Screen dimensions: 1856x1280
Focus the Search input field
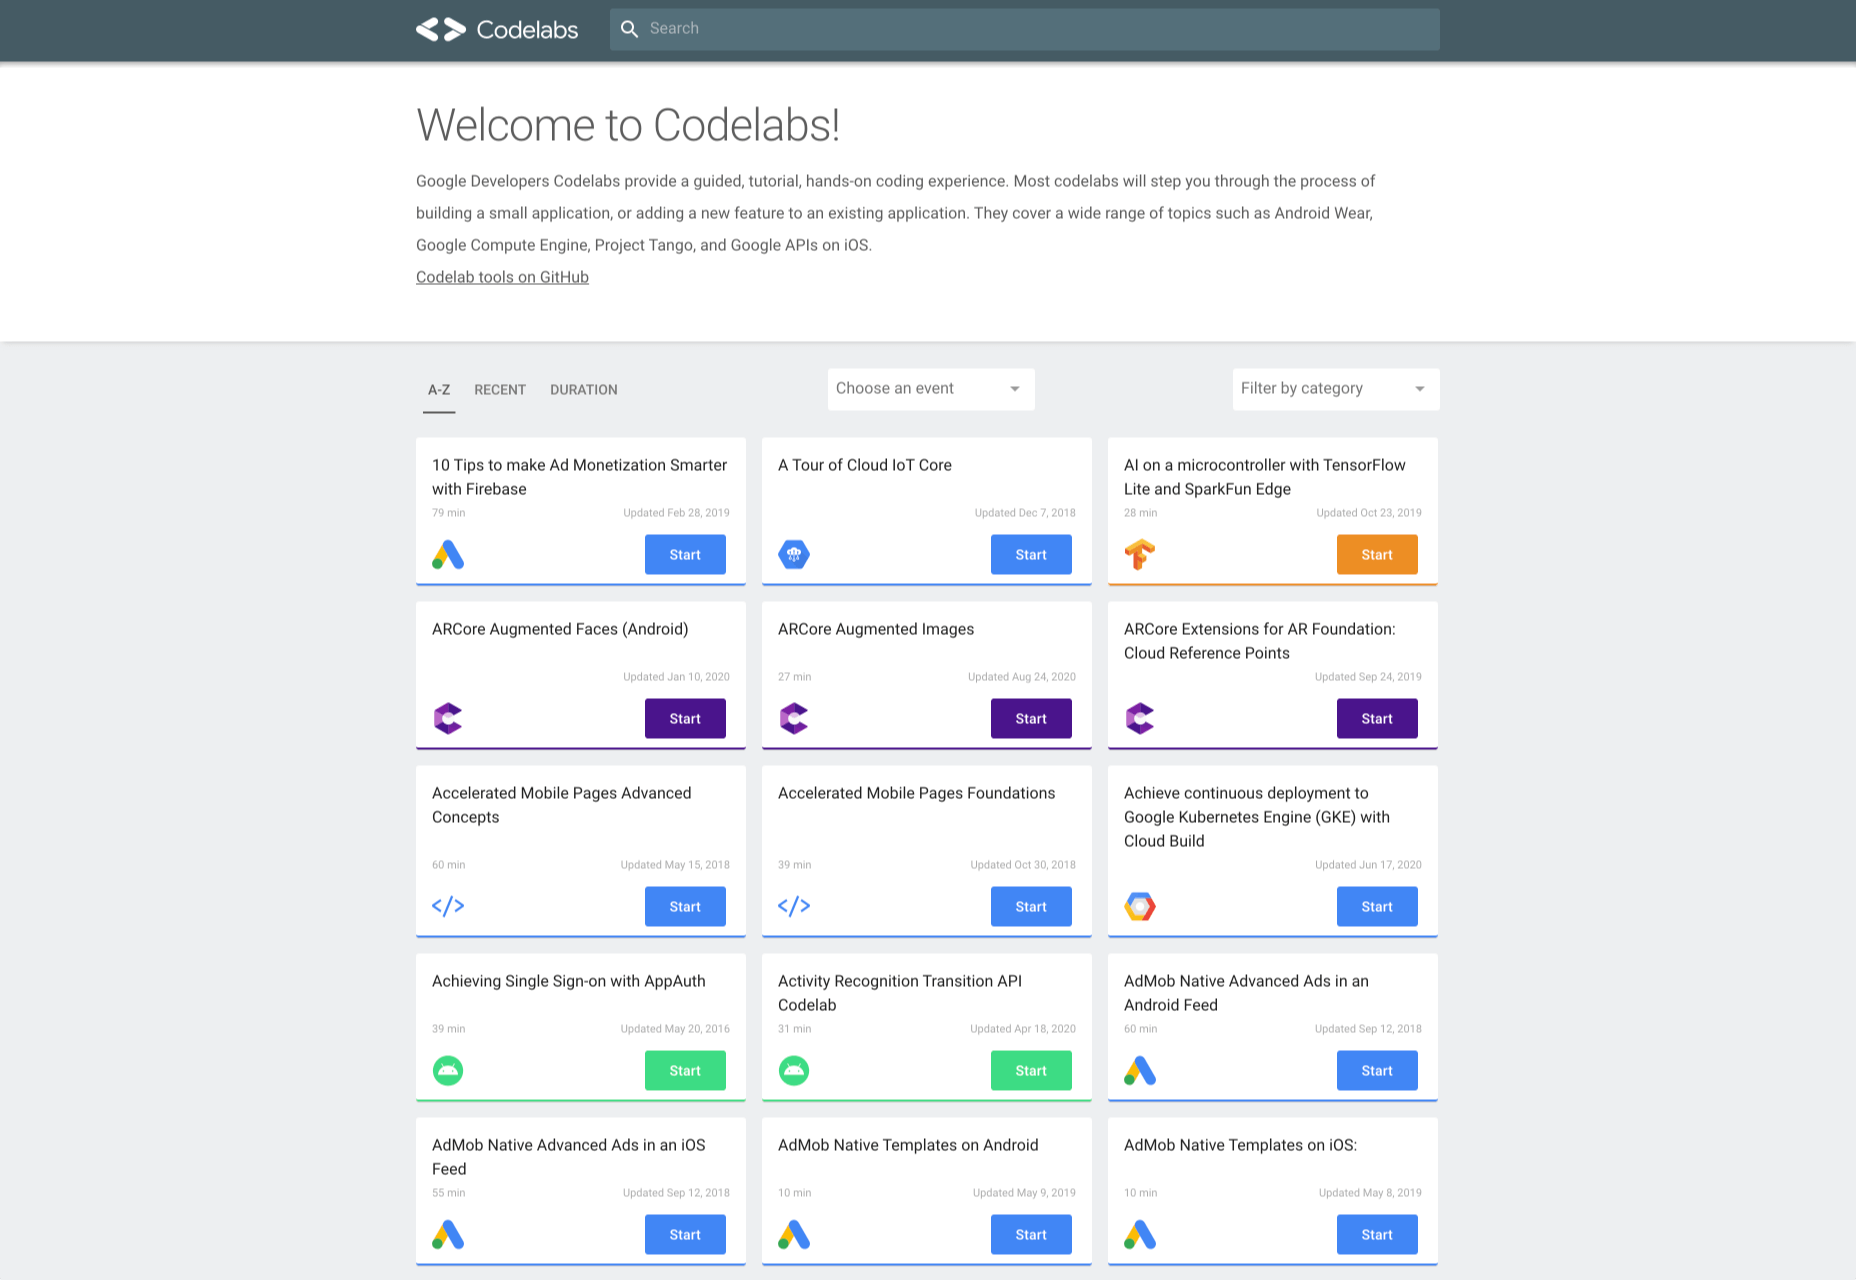pos(1040,29)
